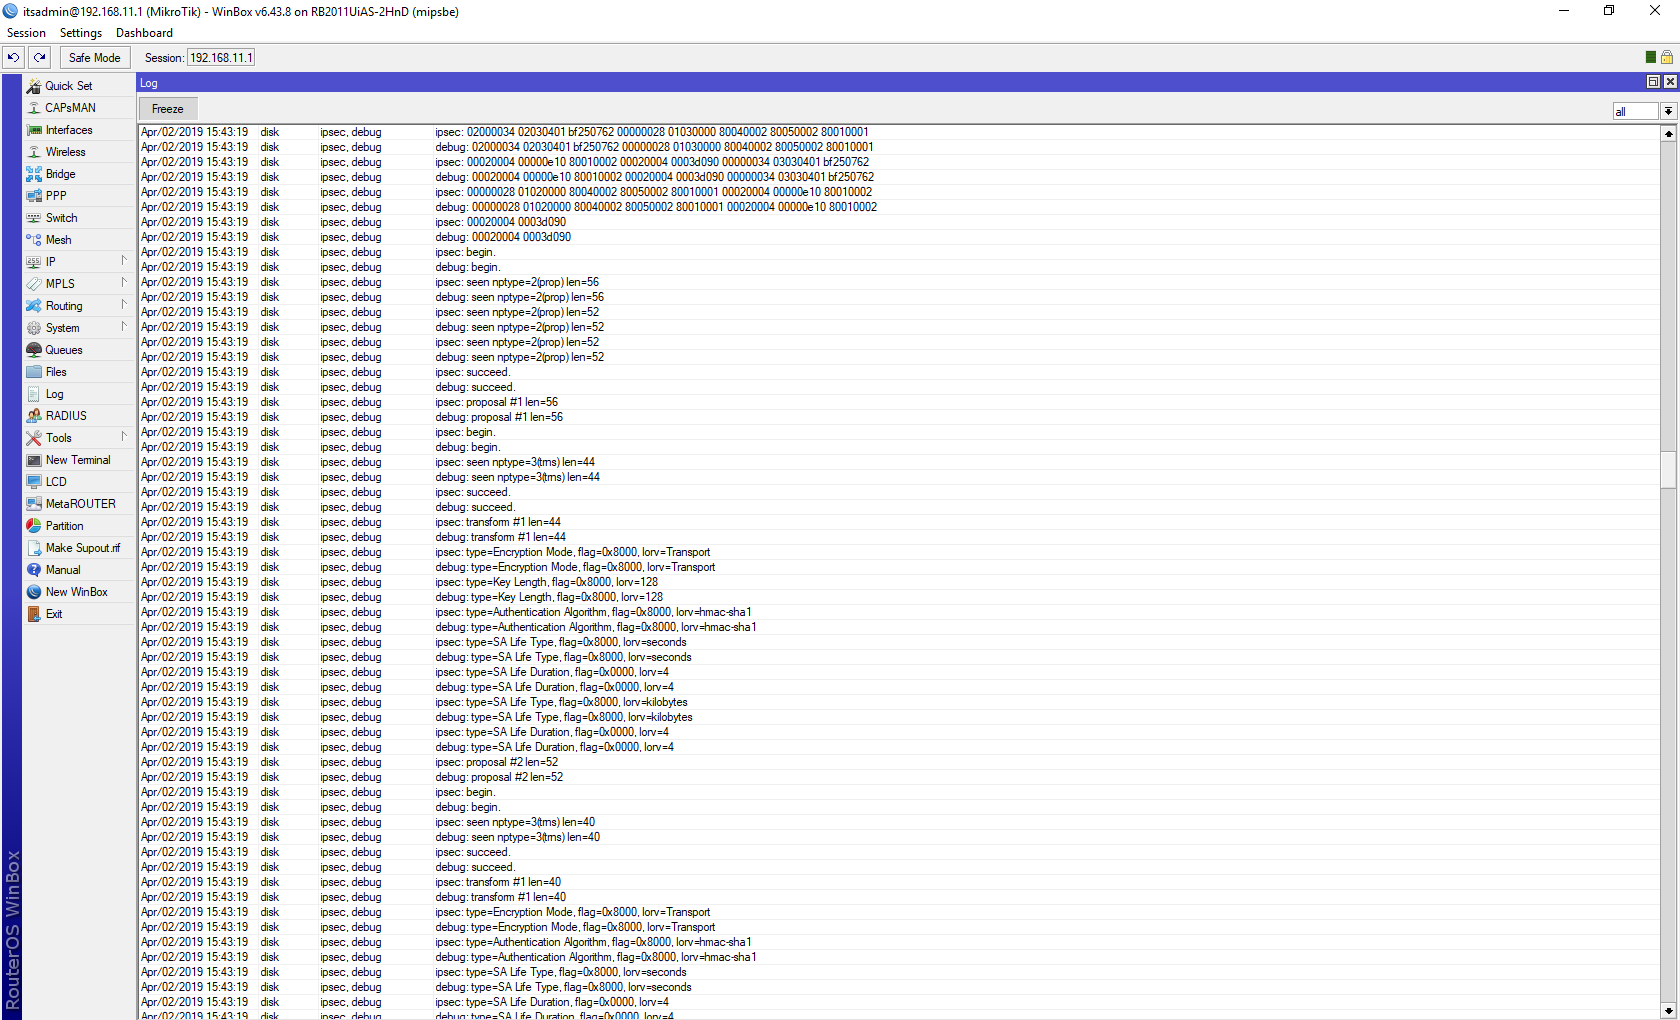Click the Redo arrow icon in toolbar
The width and height of the screenshot is (1680, 1020).
40,58
